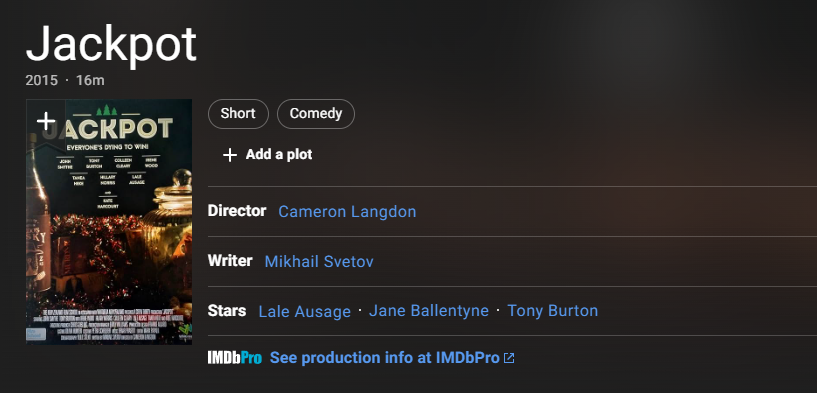
Task: Open Lale Ausage's profile
Action: tap(305, 311)
